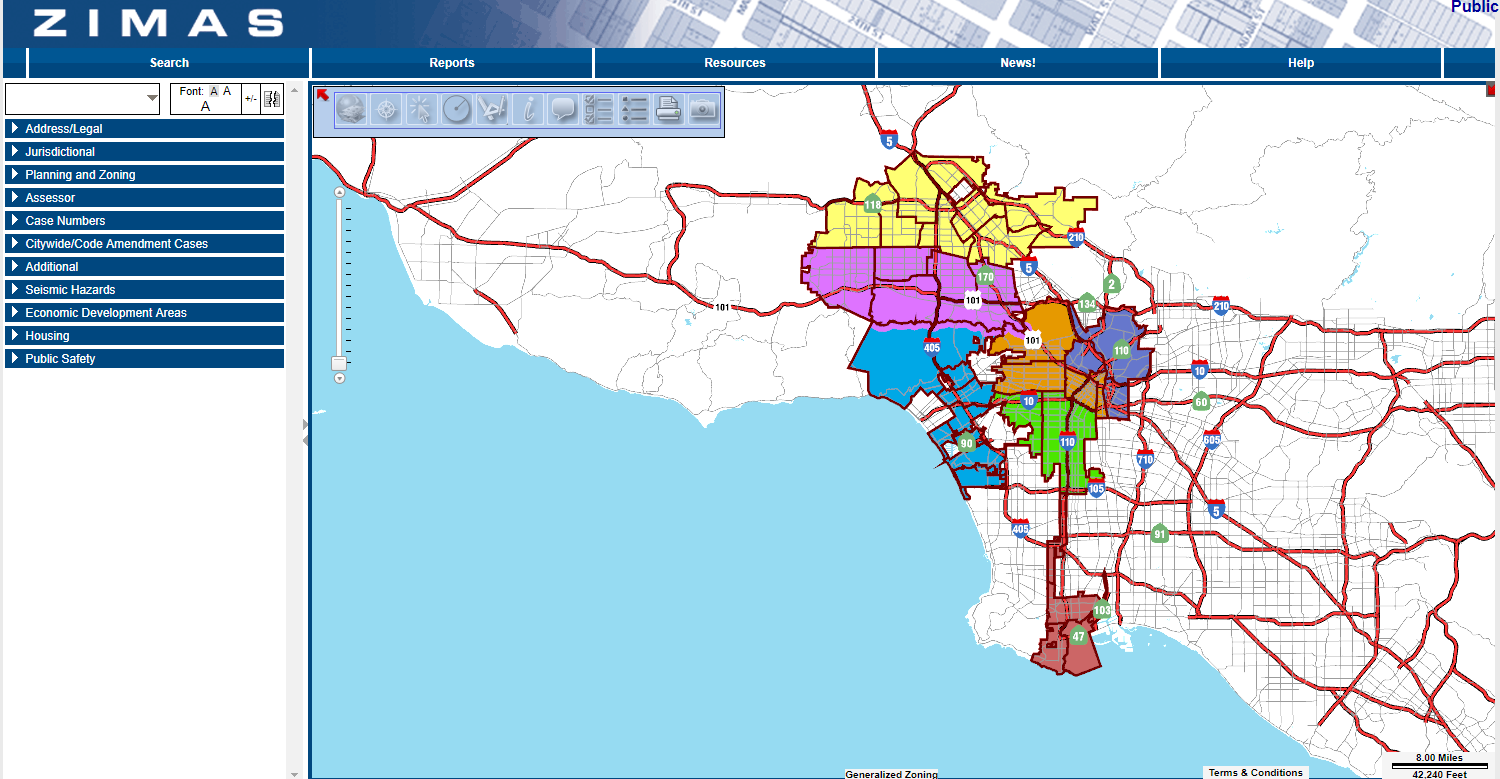Use the cursor selection tool
This screenshot has height=779, width=1500.
pos(420,110)
